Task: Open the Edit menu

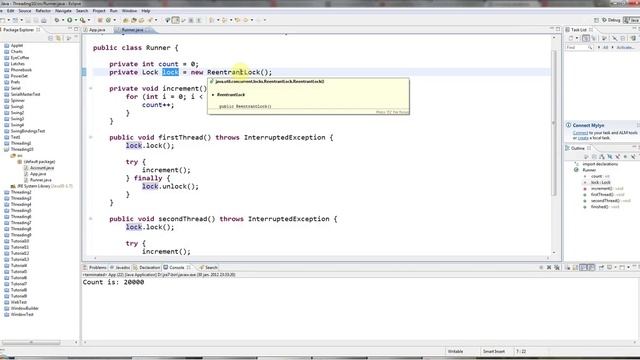Action: (10, 11)
